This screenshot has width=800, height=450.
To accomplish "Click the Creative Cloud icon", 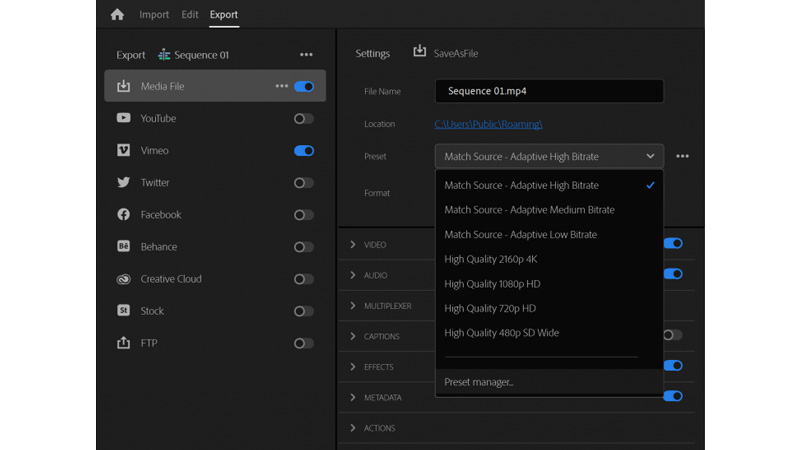I will (124, 279).
